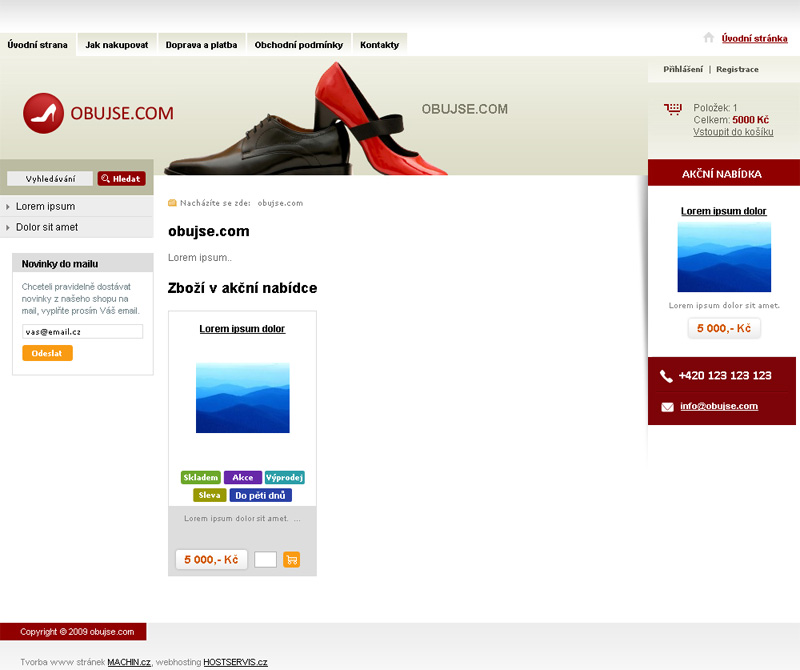Open the MACHIN.cz footer link

129,662
